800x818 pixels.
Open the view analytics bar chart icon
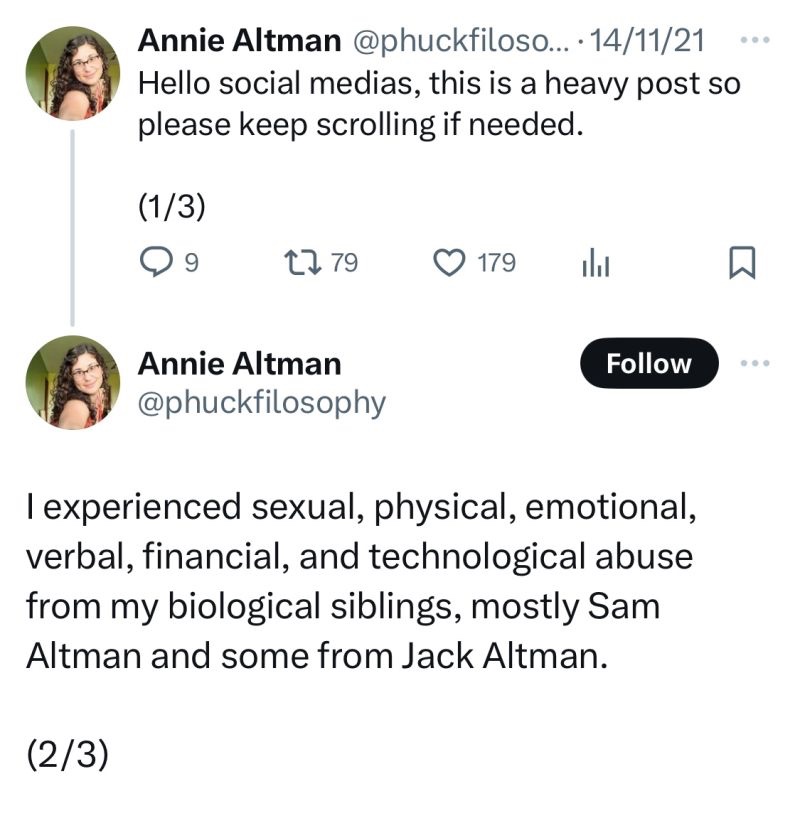tap(596, 263)
